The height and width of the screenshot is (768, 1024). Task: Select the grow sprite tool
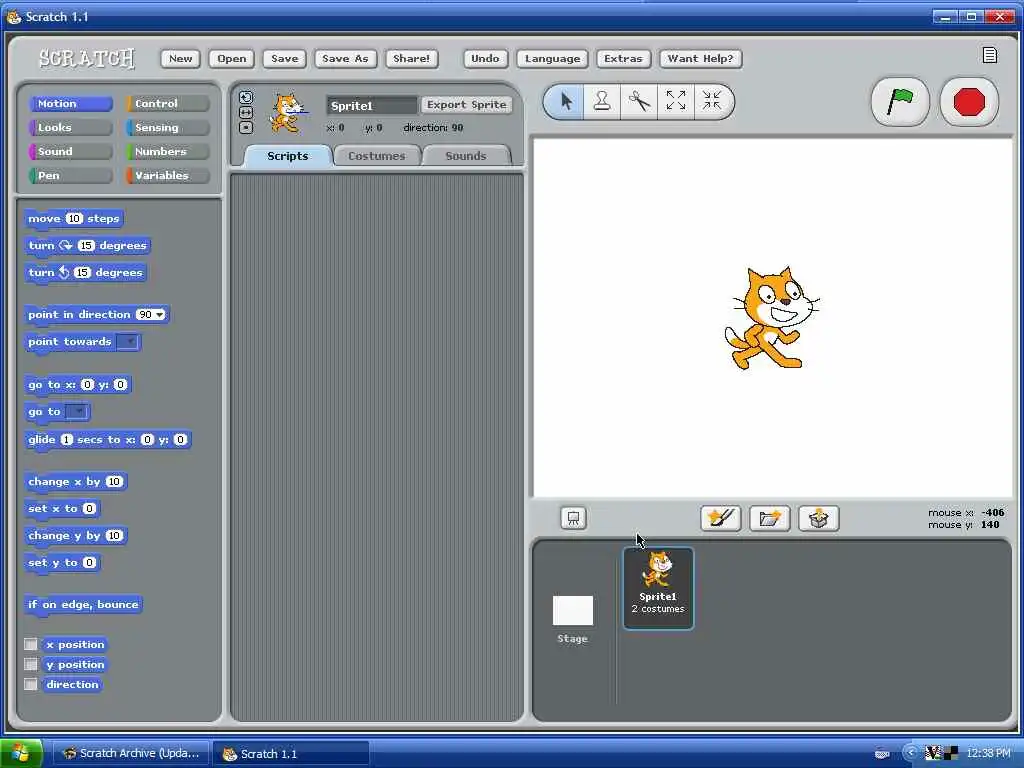pyautogui.click(x=675, y=101)
